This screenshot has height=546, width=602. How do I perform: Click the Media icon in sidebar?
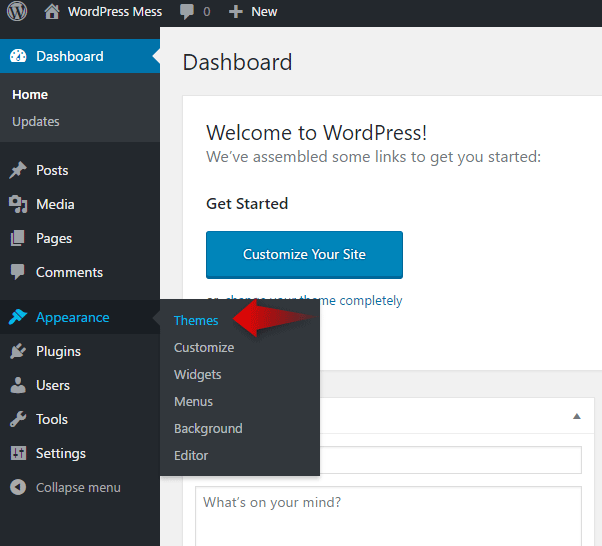point(18,205)
